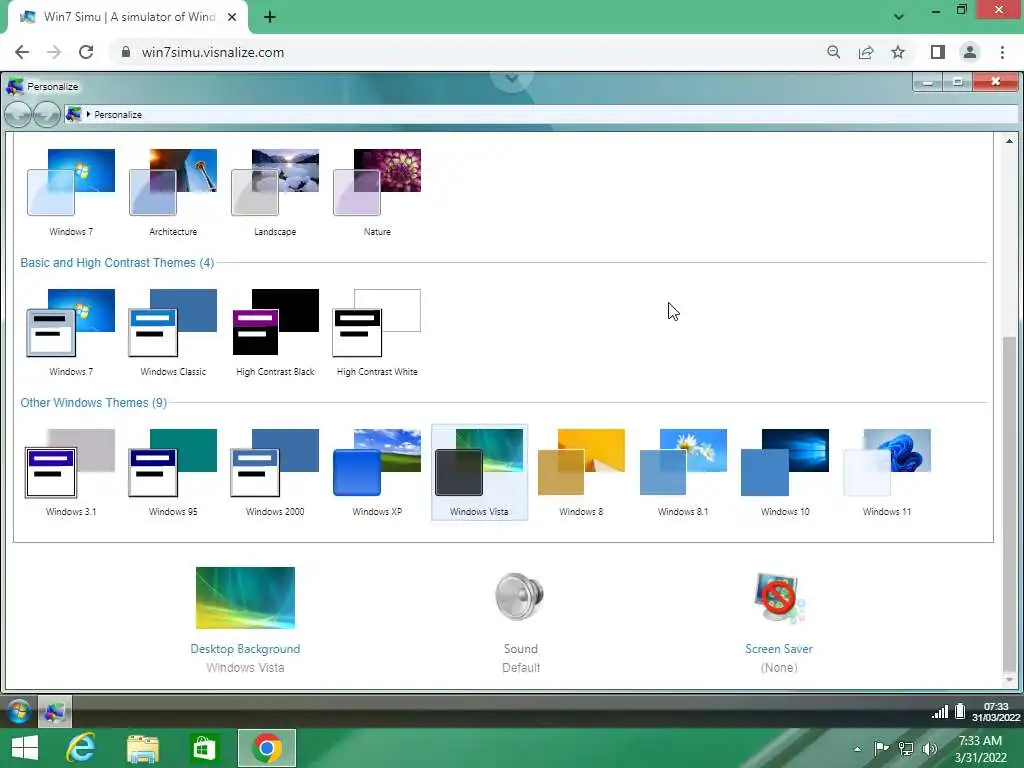Bookmark this page with the star
The image size is (1024, 768).
click(898, 52)
